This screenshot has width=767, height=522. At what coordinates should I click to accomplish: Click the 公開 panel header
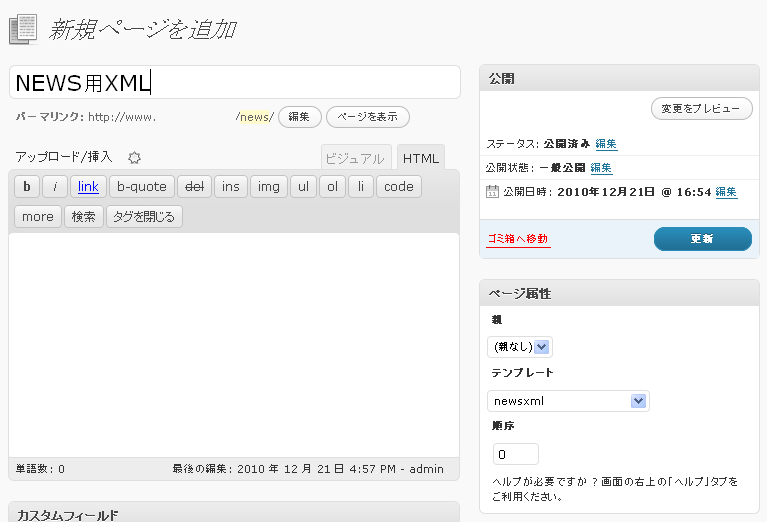619,78
